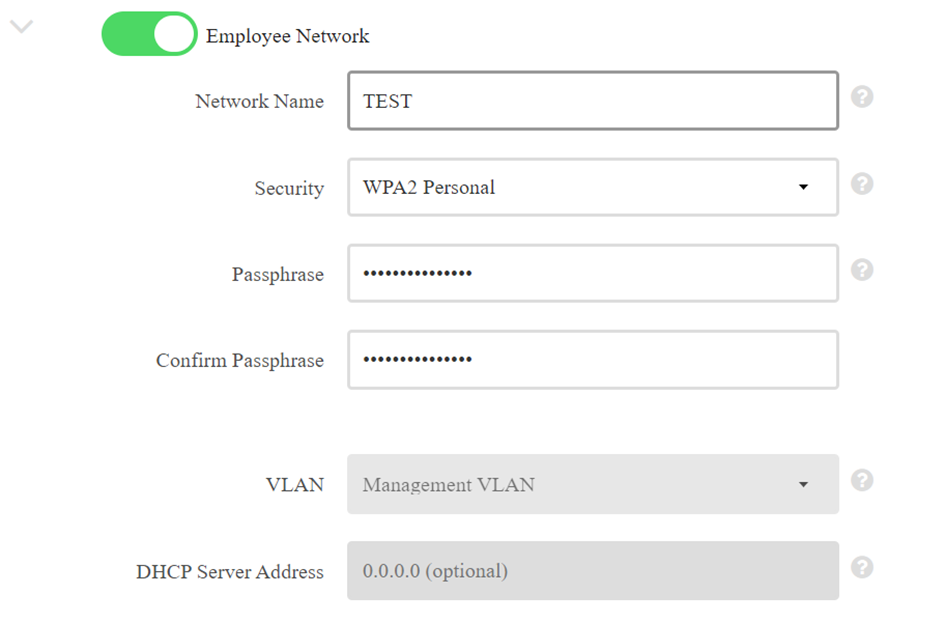Image resolution: width=945 pixels, height=623 pixels.
Task: Disable the Employee Network toggle
Action: pyautogui.click(x=148, y=33)
